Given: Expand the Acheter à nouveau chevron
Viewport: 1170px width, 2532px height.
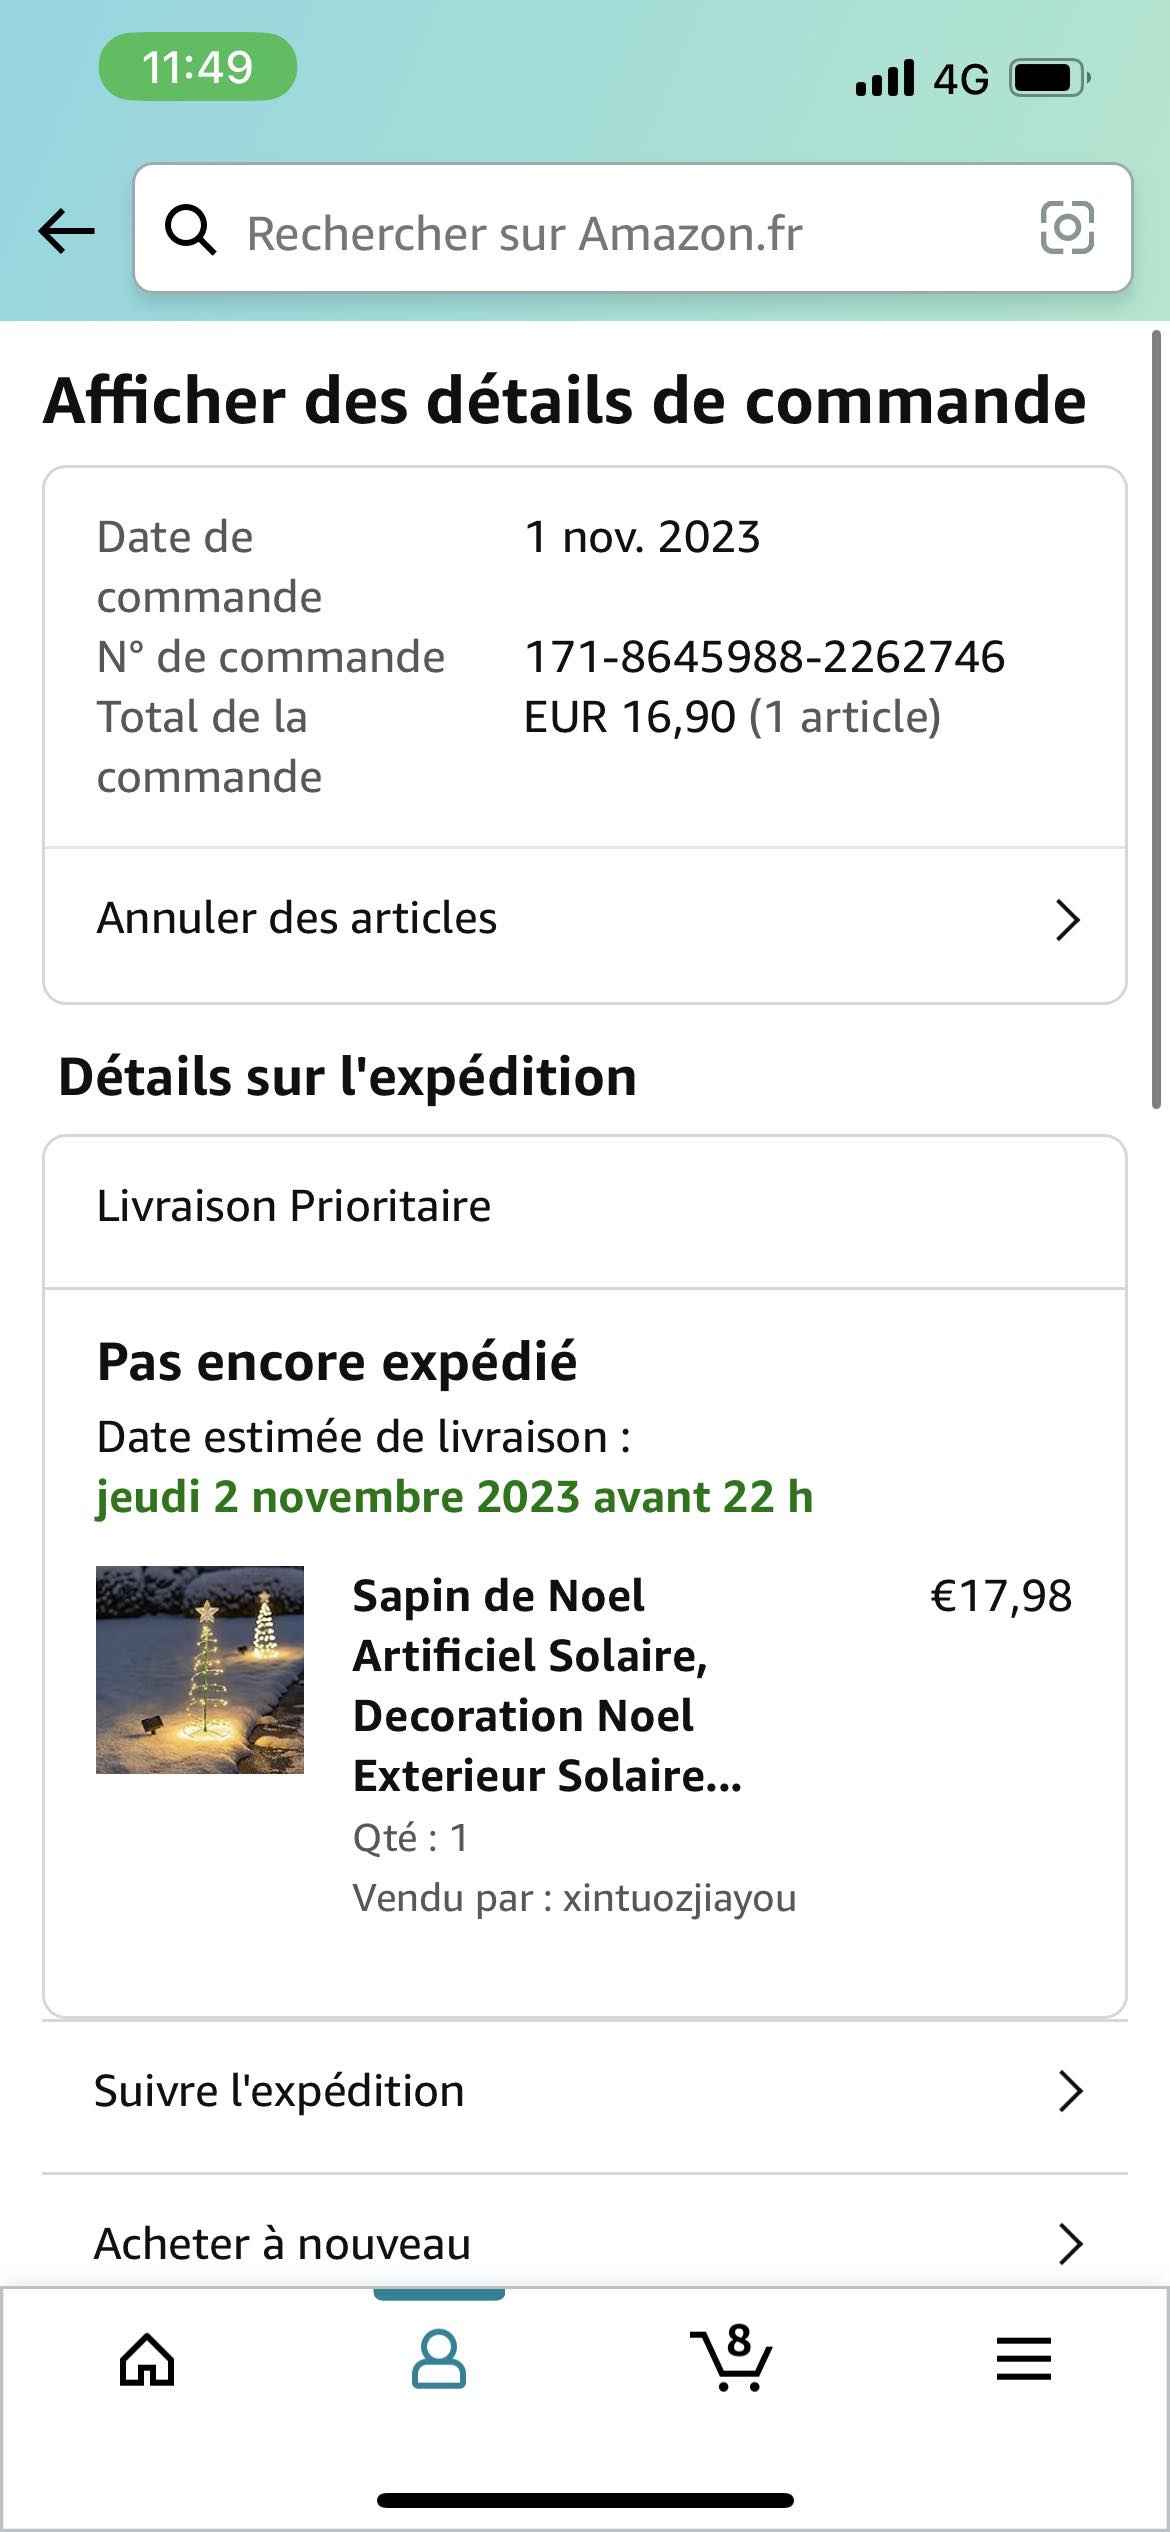Looking at the screenshot, I should click(1070, 2245).
